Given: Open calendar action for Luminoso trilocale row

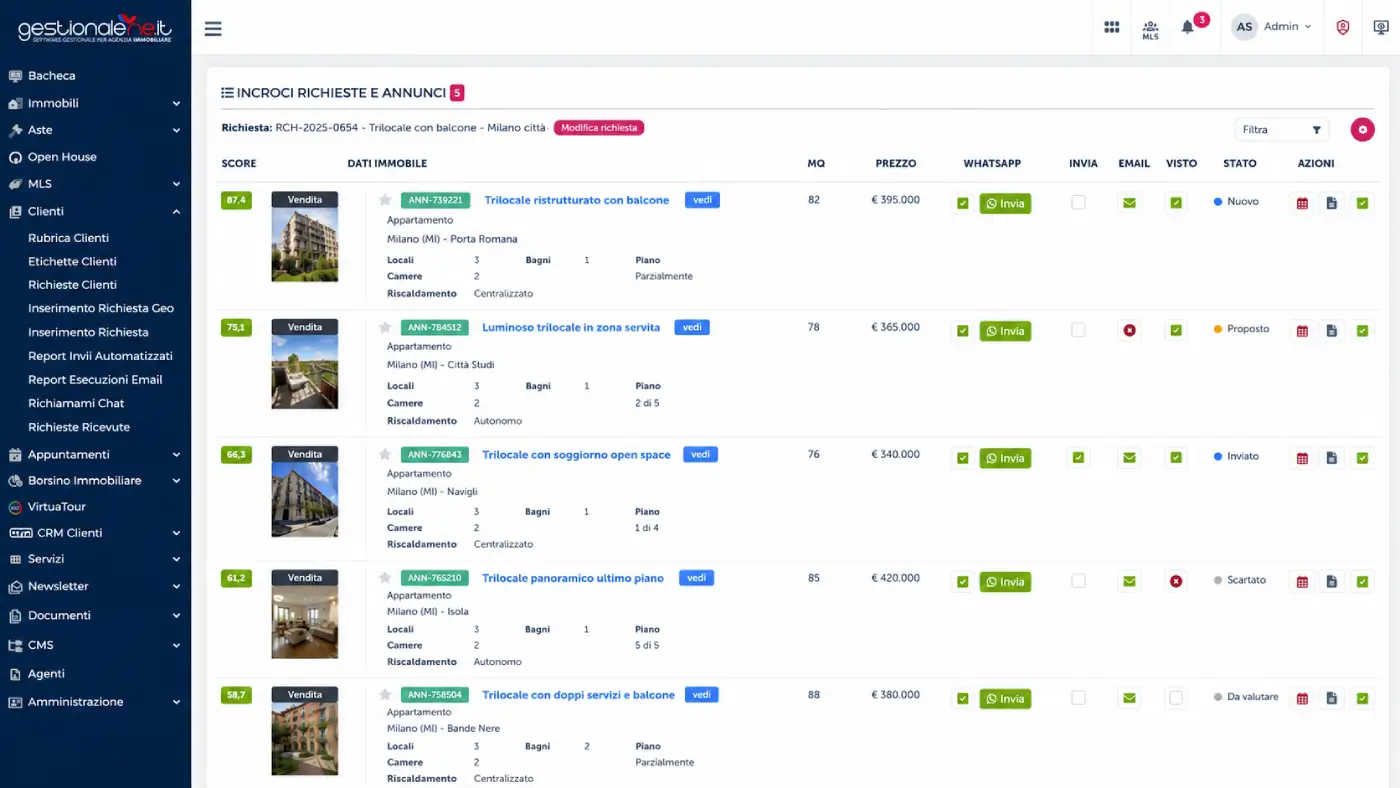Looking at the screenshot, I should click(1302, 330).
